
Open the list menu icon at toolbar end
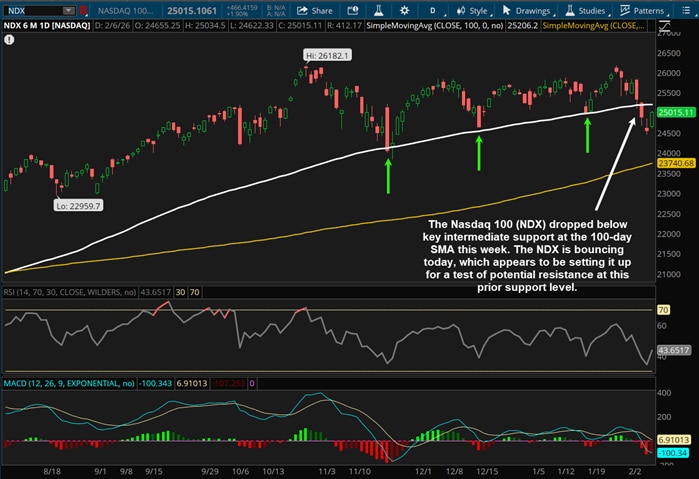(x=686, y=11)
